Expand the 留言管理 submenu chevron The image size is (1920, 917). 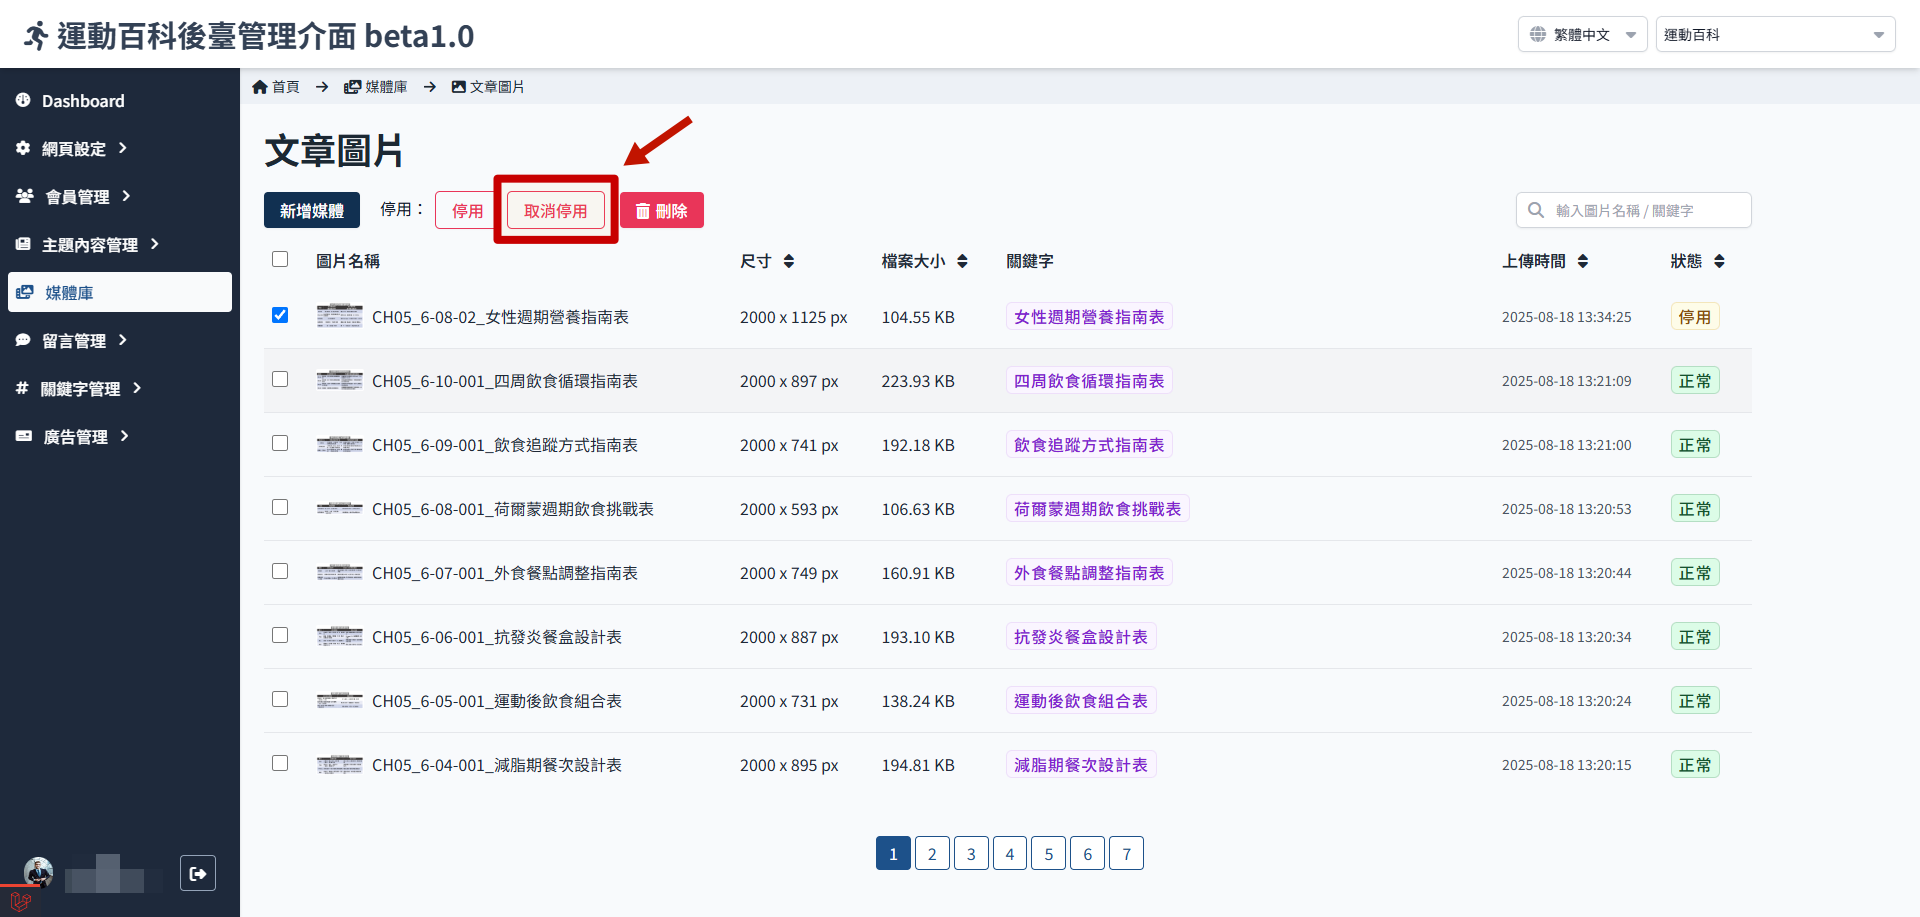(x=123, y=340)
